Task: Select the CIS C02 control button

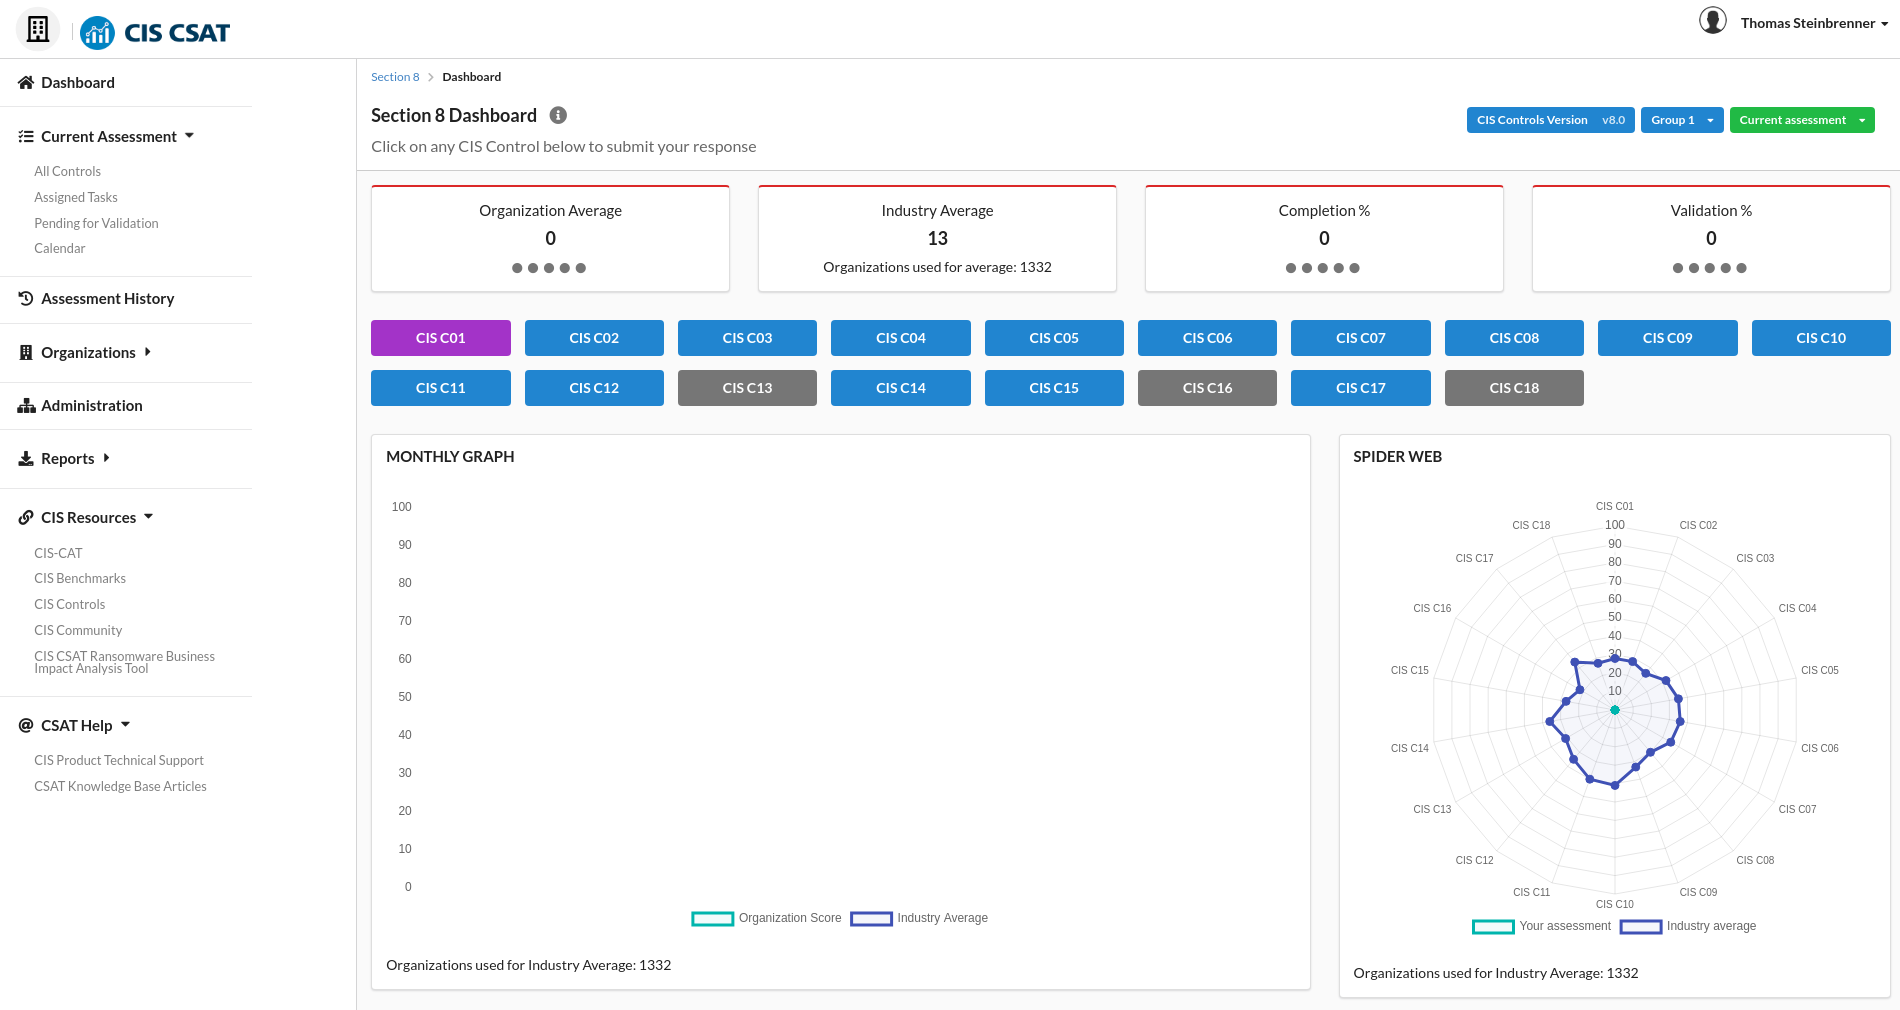Action: tap(594, 338)
